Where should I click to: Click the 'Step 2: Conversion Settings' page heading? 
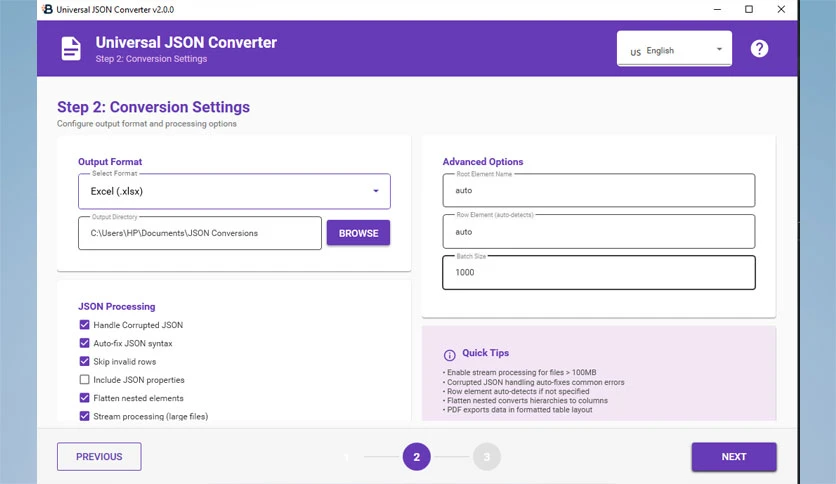pyautogui.click(x=154, y=107)
